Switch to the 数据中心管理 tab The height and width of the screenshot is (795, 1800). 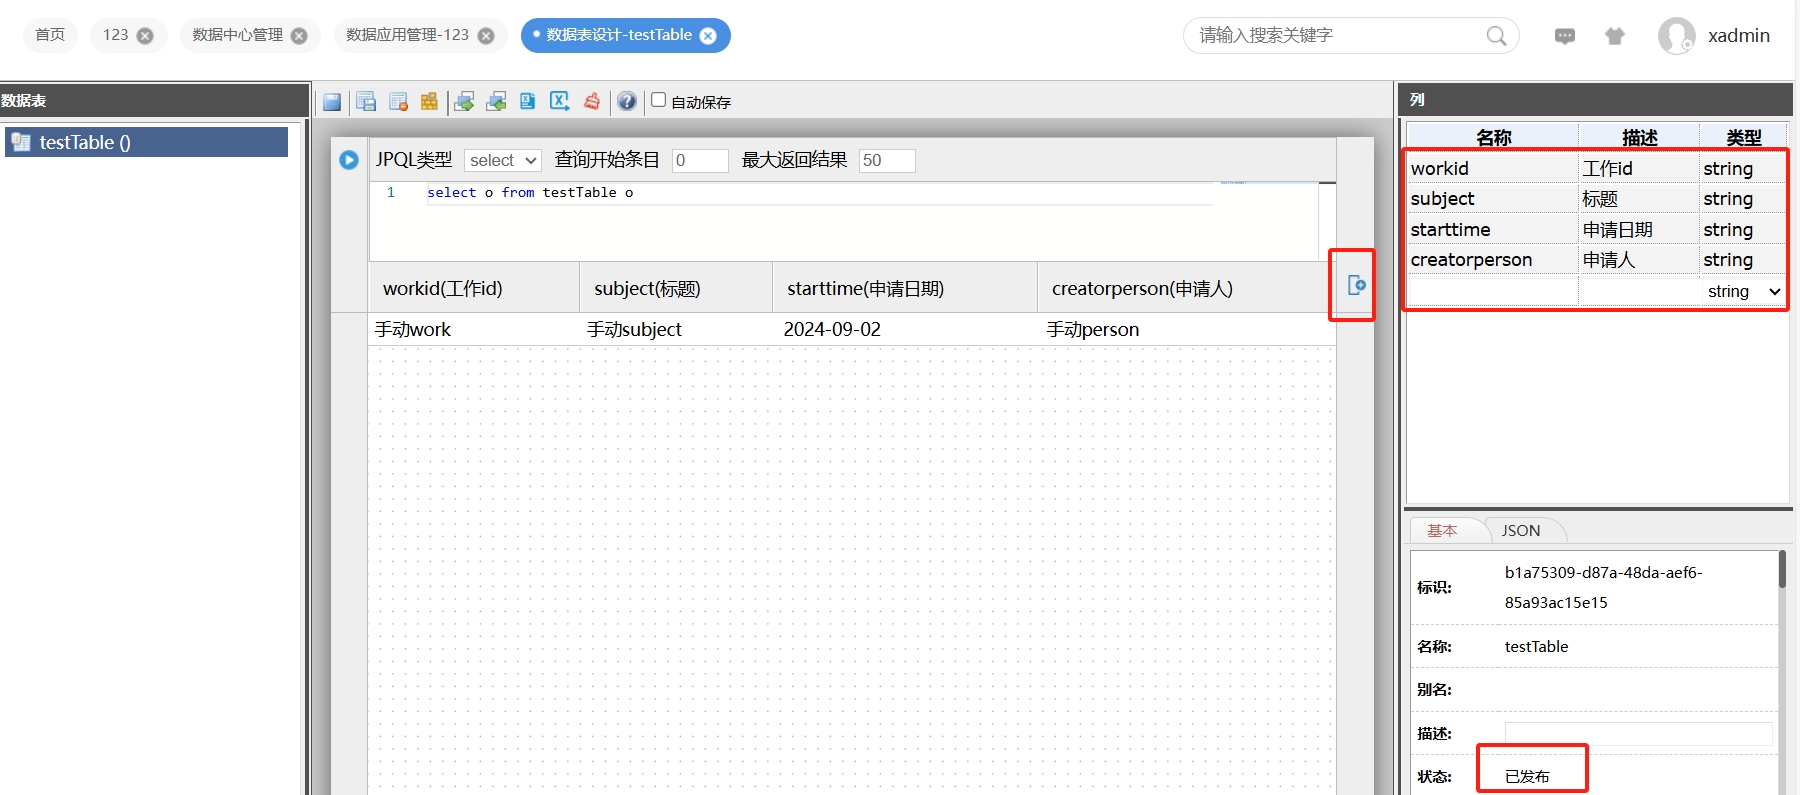(x=238, y=35)
